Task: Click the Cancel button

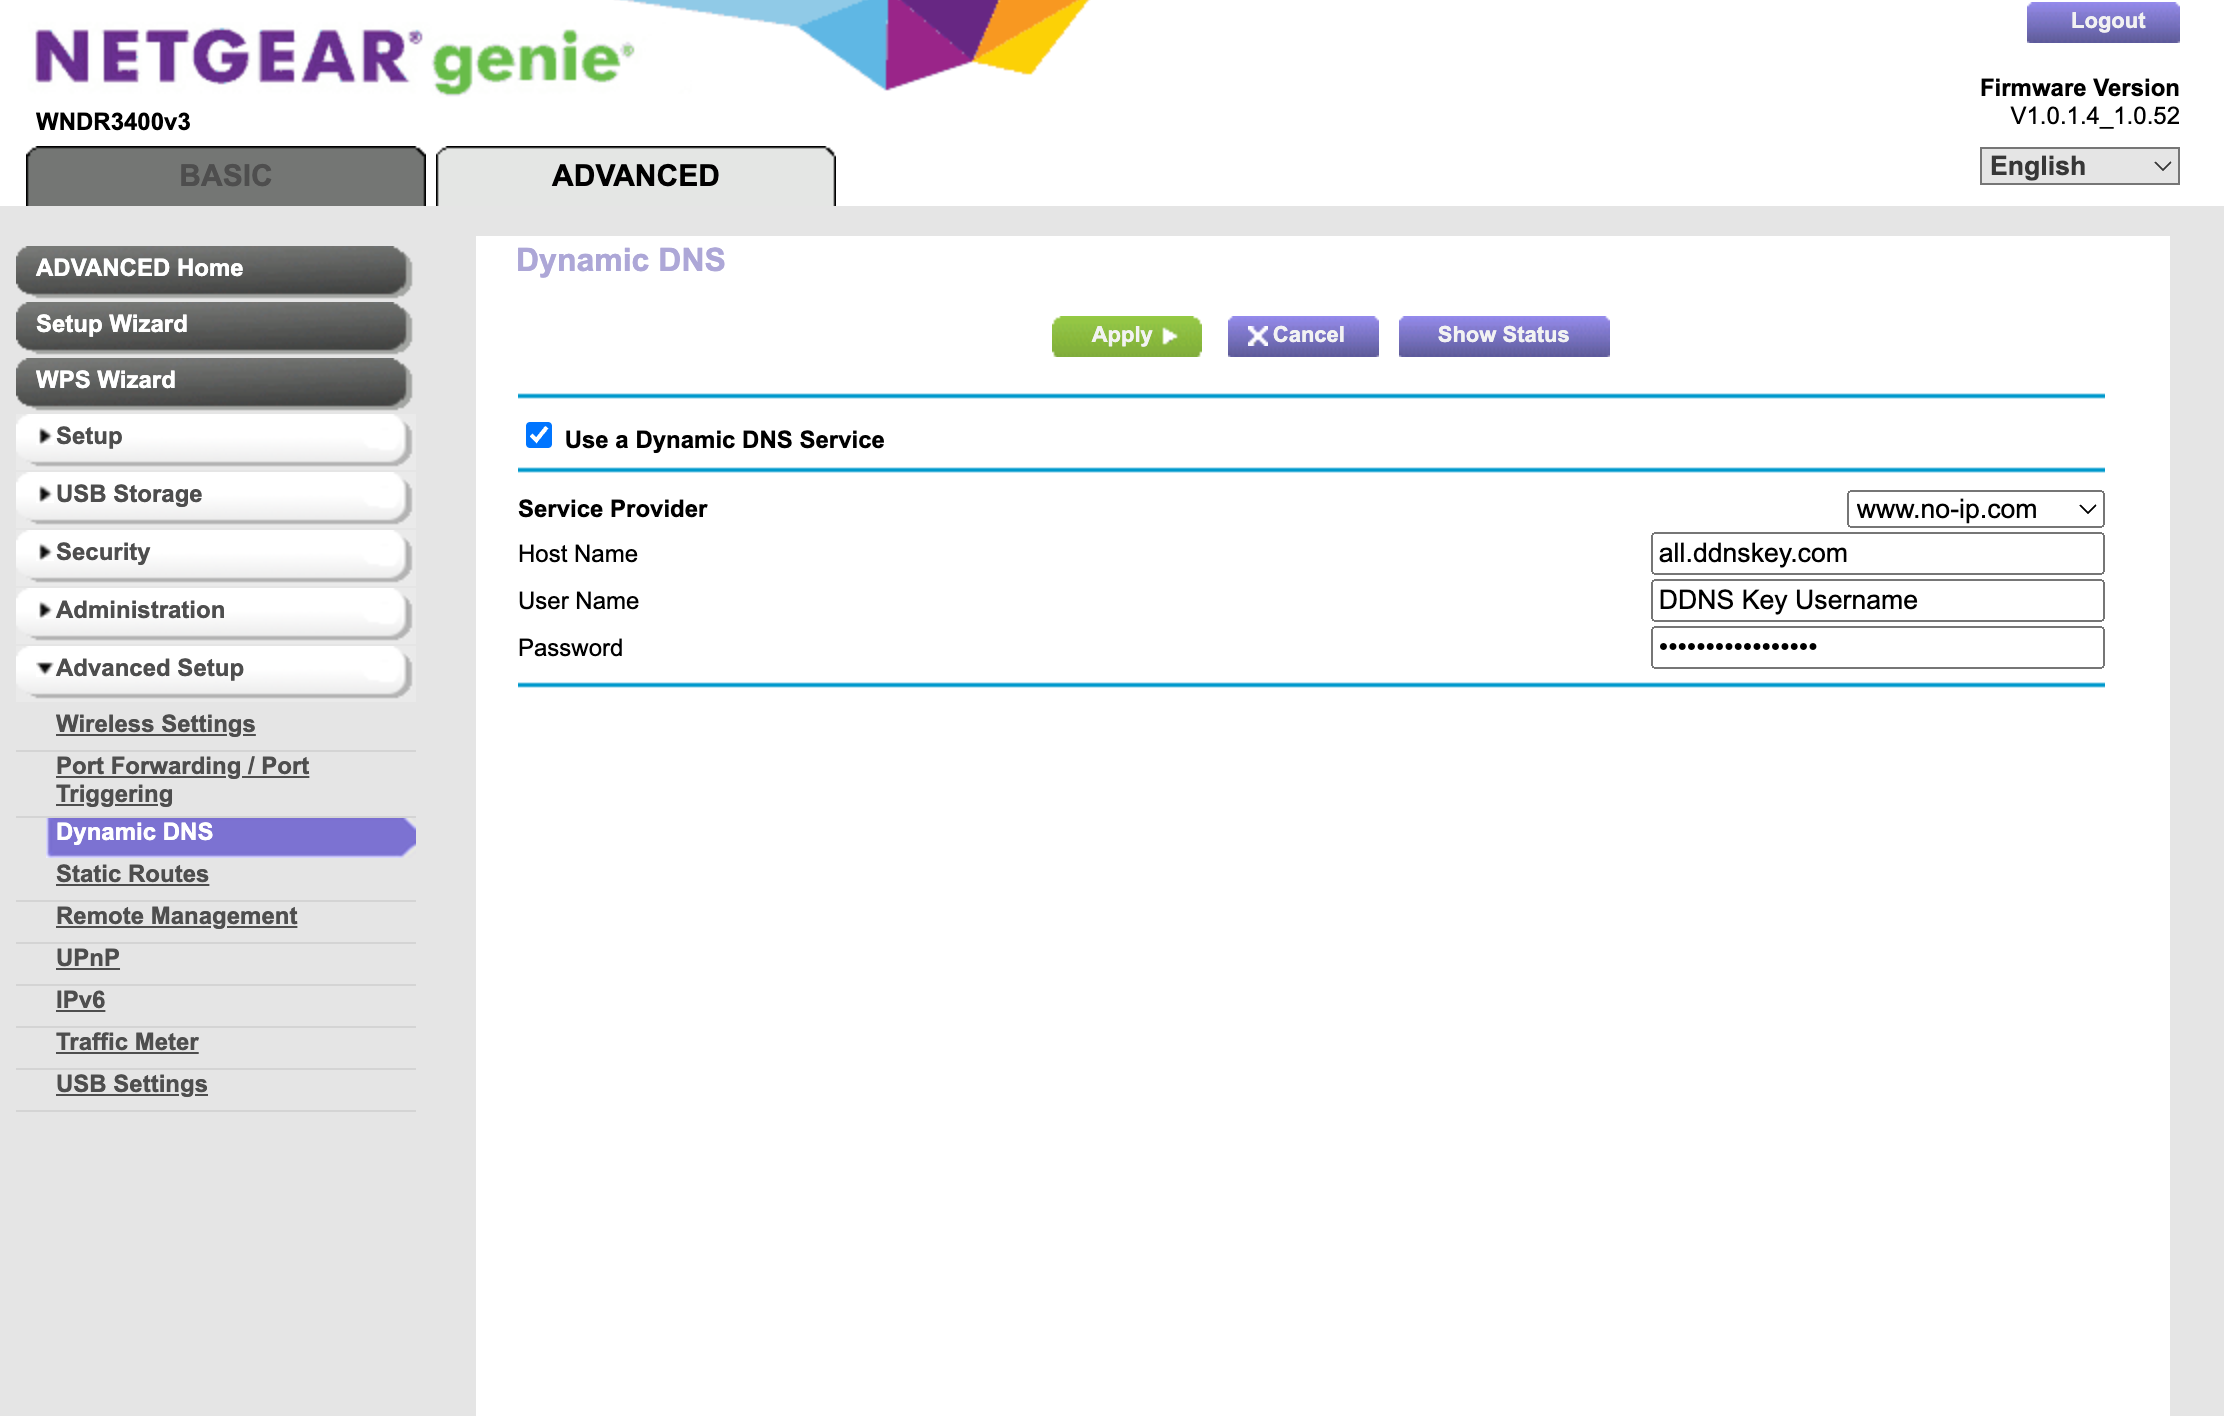Action: tap(1302, 336)
